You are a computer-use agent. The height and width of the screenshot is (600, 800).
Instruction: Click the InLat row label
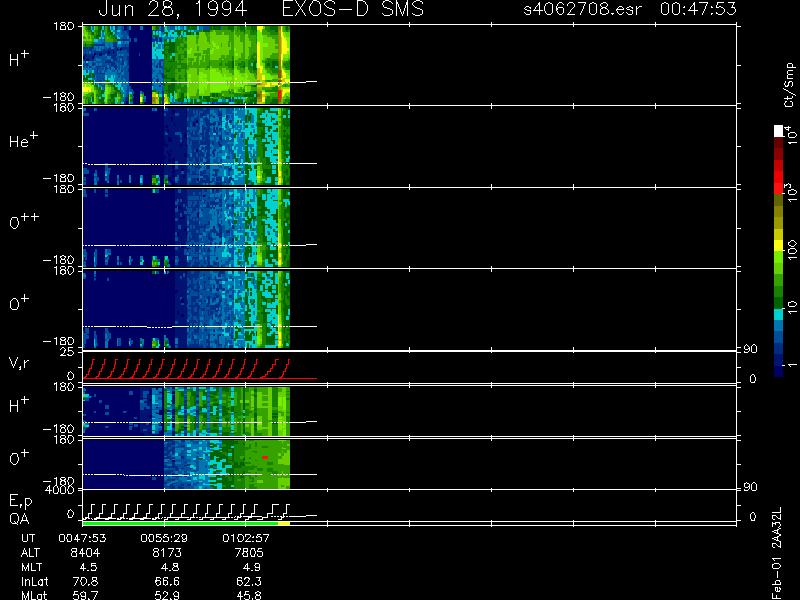pos(34,581)
